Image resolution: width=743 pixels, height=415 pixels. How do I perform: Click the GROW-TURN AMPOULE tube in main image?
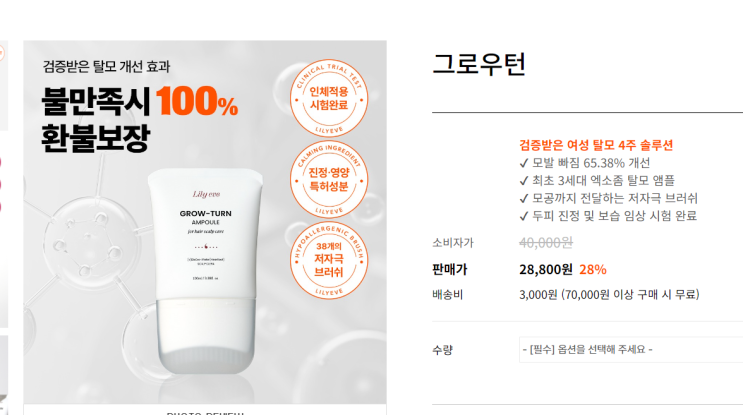(205, 271)
